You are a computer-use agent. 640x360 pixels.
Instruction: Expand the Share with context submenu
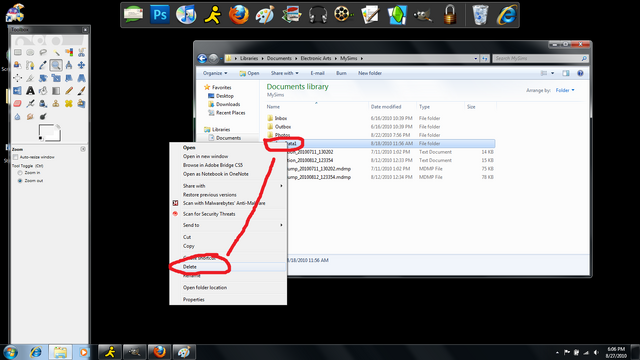(281, 186)
